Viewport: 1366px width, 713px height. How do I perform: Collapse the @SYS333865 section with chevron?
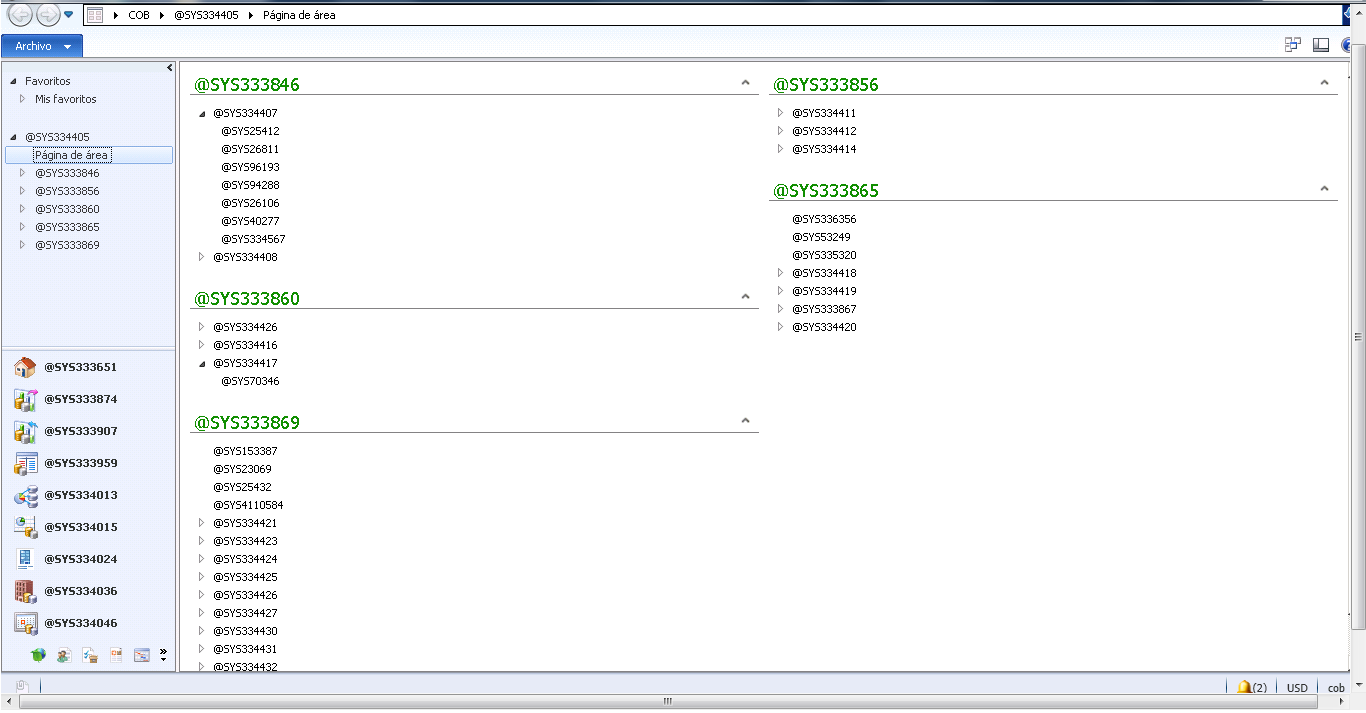click(x=1324, y=189)
